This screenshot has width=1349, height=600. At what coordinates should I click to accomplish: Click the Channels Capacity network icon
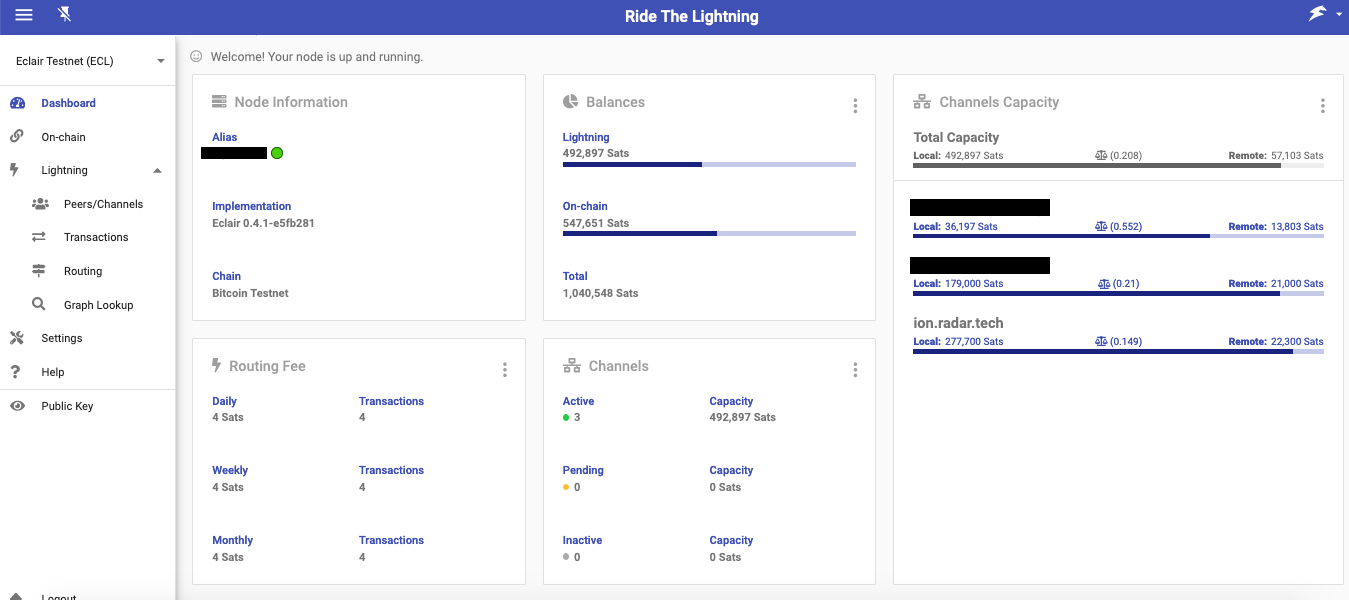point(922,102)
